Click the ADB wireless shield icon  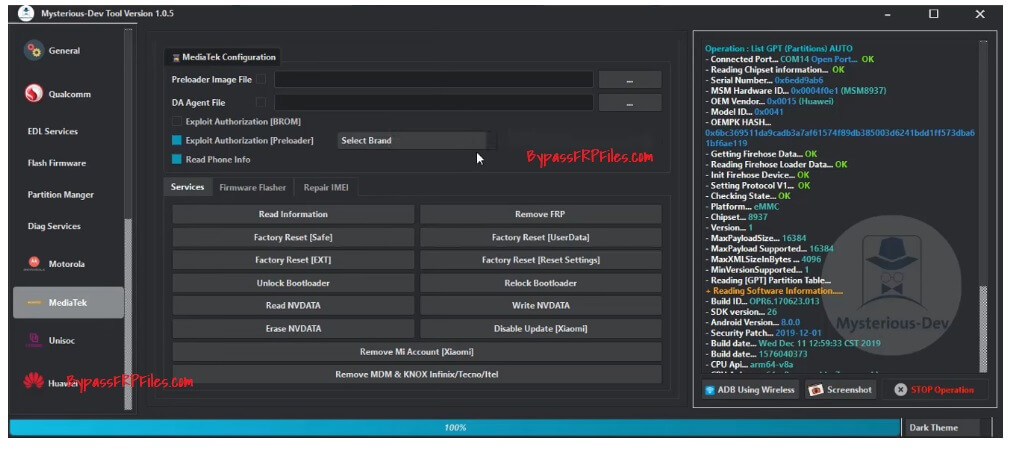tap(710, 390)
